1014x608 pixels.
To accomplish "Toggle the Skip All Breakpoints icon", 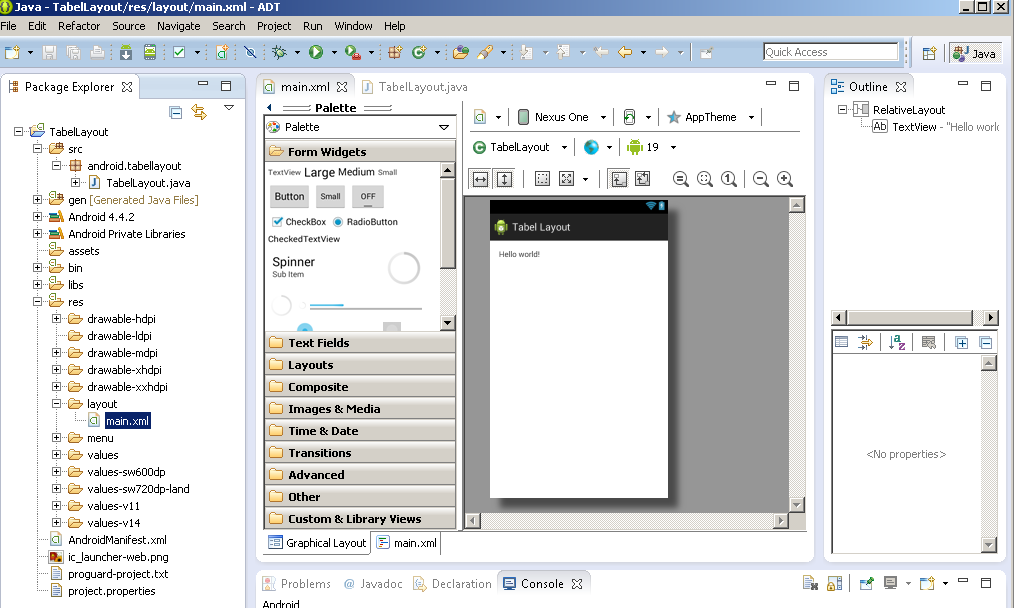I will pos(250,52).
